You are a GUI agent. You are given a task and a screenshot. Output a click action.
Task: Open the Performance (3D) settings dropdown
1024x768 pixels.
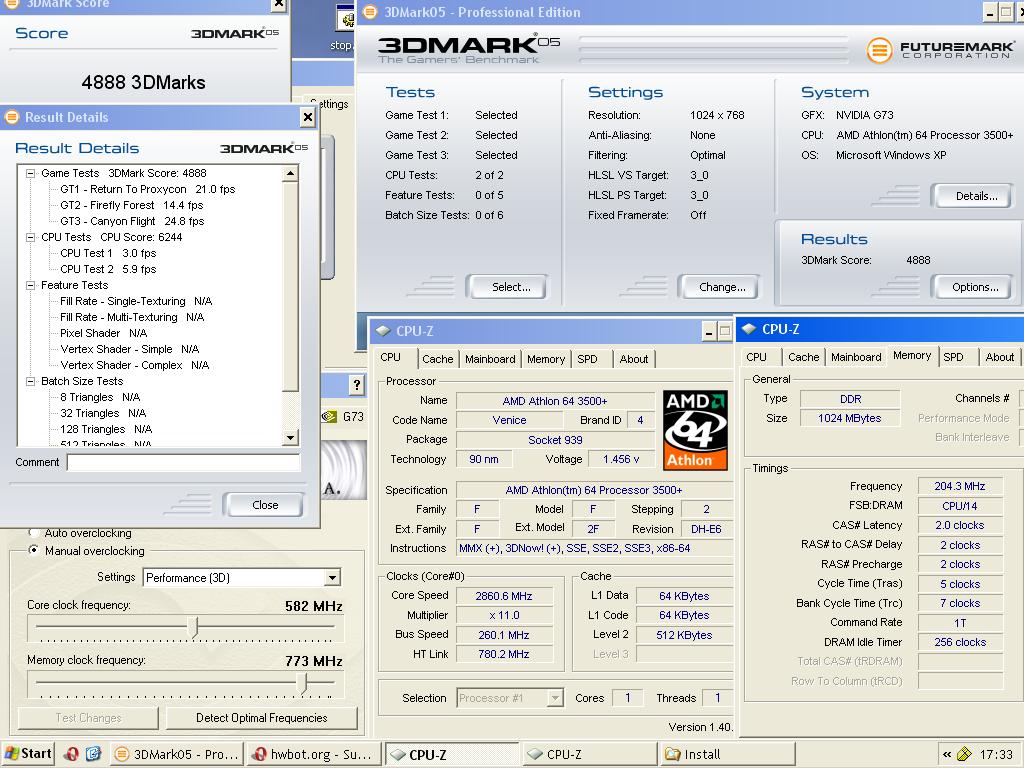click(x=332, y=578)
